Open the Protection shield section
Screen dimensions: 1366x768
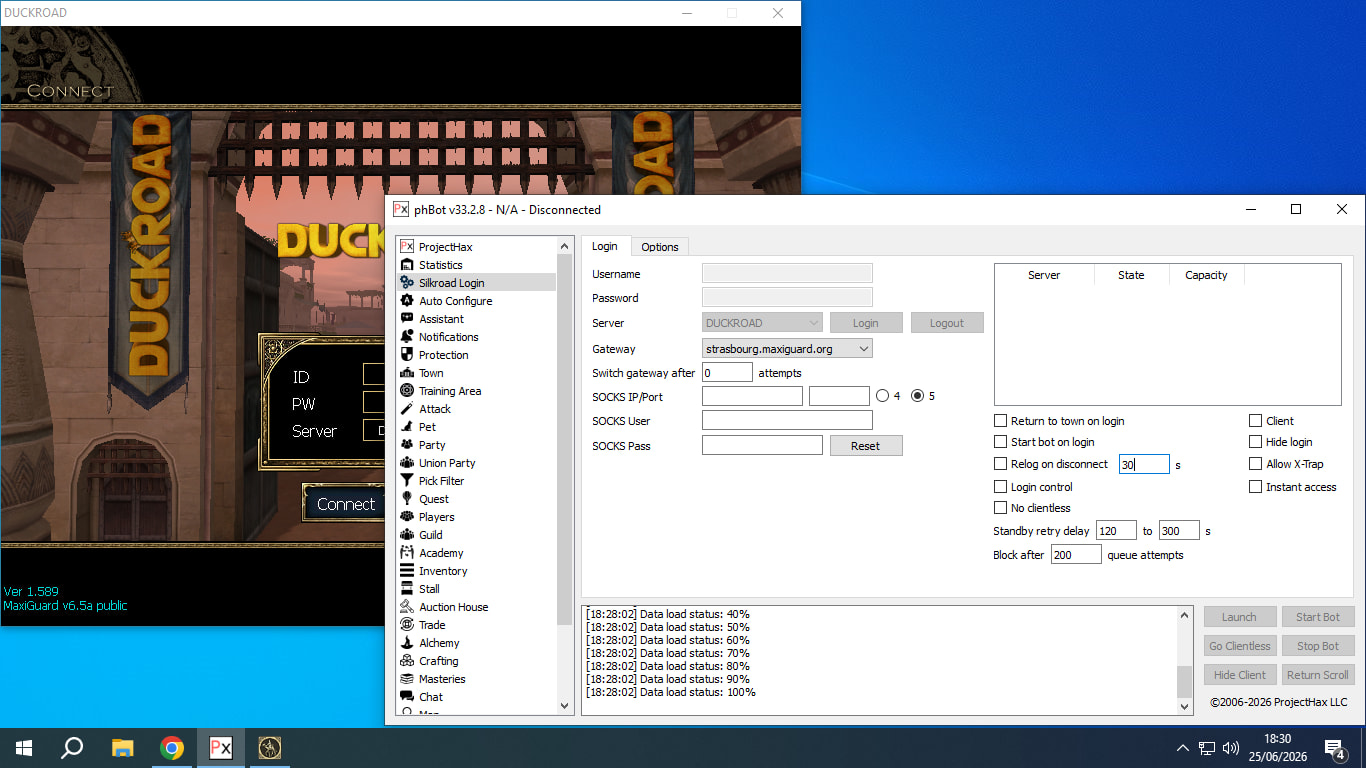point(443,355)
